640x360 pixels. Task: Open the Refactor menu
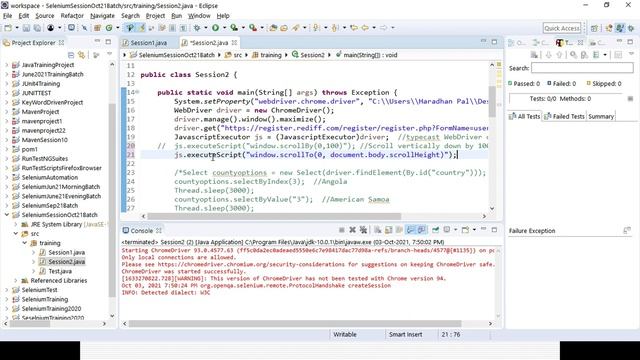point(72,16)
